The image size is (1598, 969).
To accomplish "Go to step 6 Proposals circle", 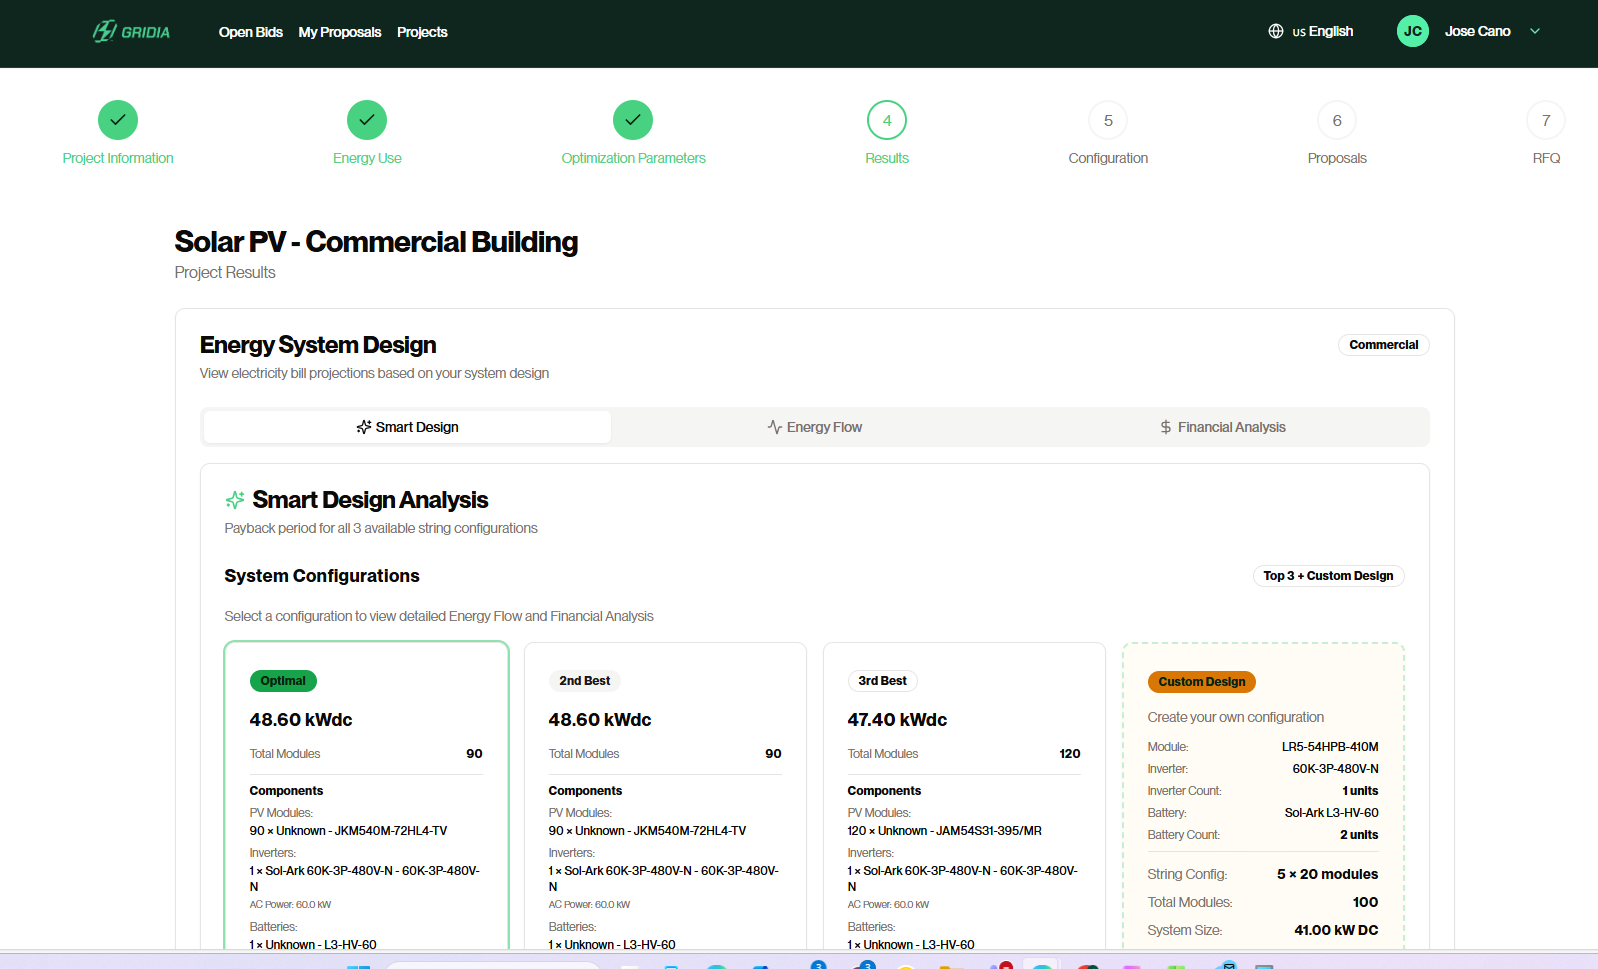I will (x=1337, y=120).
